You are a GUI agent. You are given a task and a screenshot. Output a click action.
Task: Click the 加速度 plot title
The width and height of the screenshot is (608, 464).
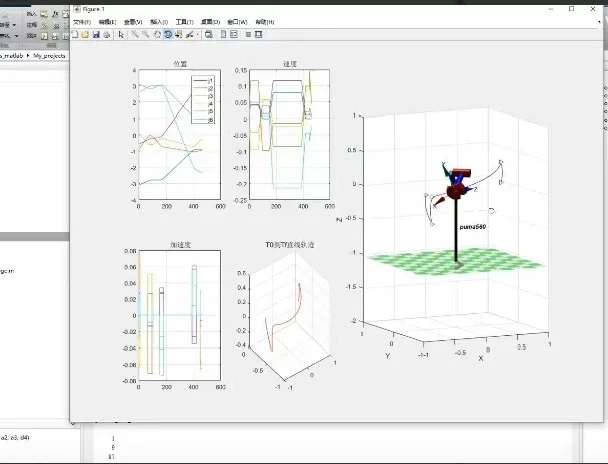click(x=180, y=245)
